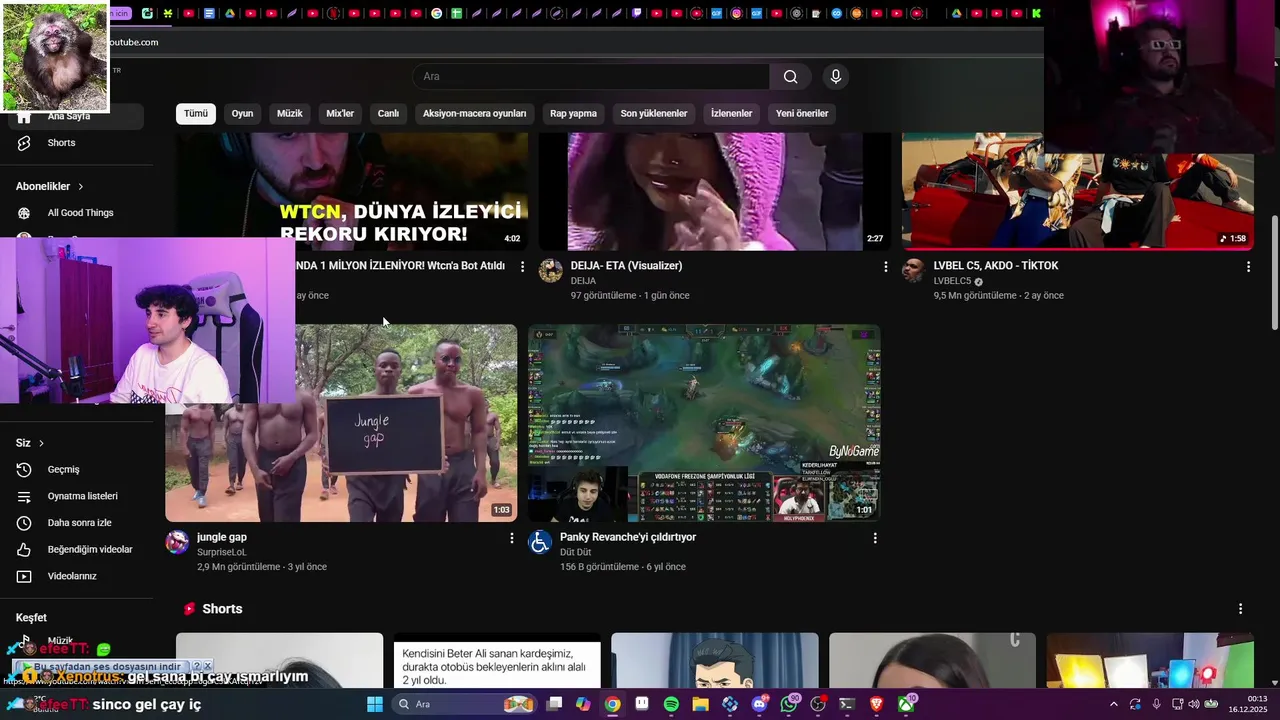Open Xbox app from the taskbar

(x=906, y=704)
